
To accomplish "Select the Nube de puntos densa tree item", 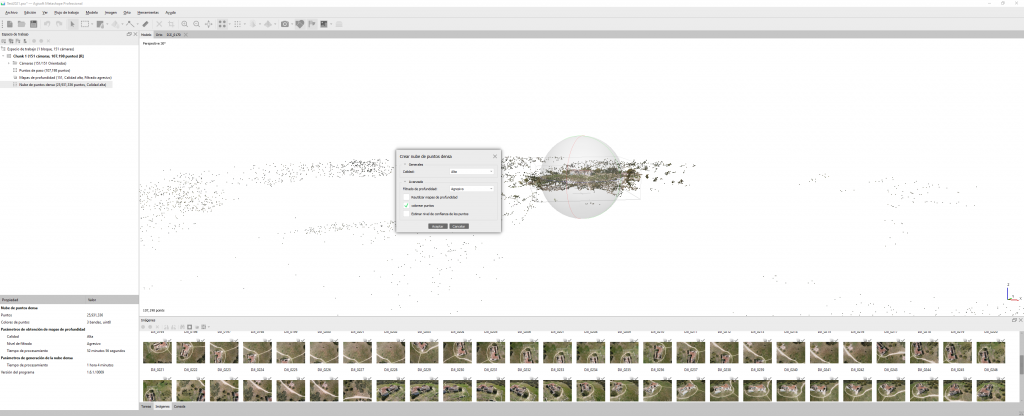I will pos(63,85).
